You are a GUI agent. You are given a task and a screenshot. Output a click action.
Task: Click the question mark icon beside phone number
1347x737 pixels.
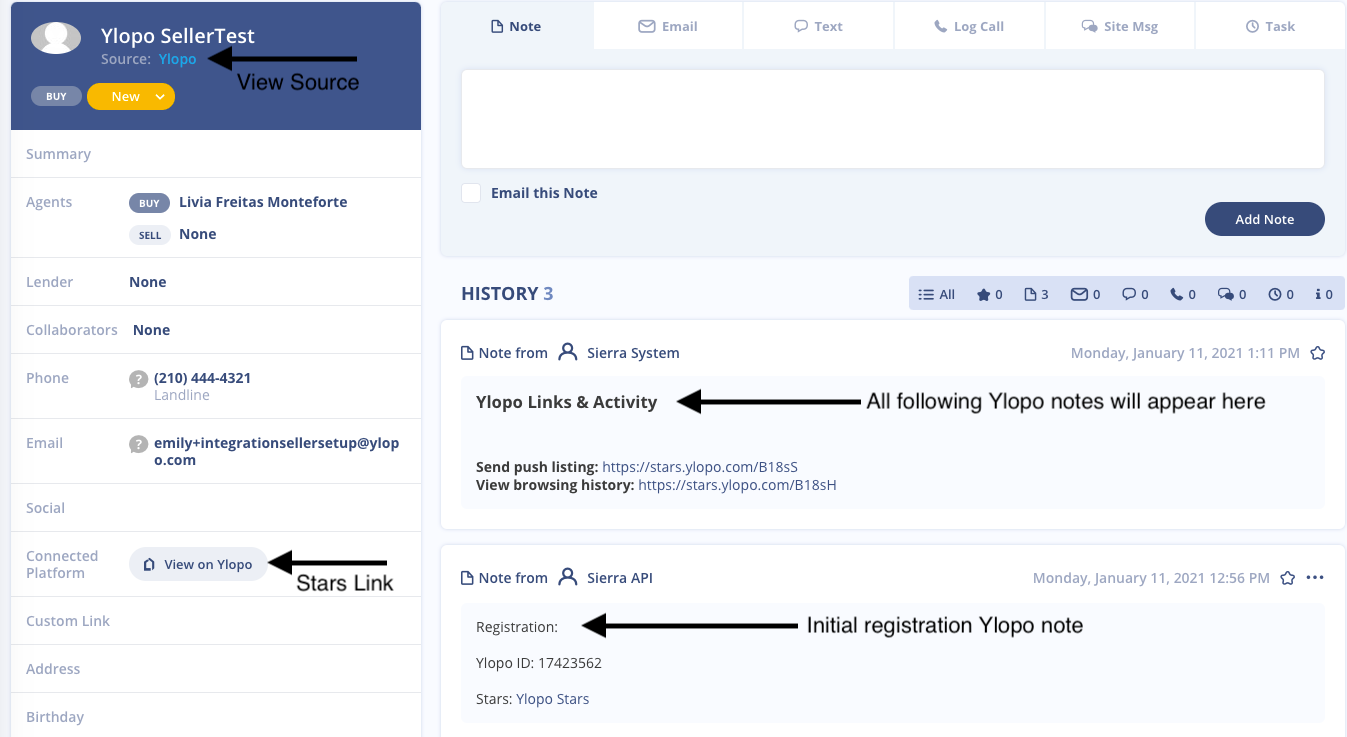139,379
